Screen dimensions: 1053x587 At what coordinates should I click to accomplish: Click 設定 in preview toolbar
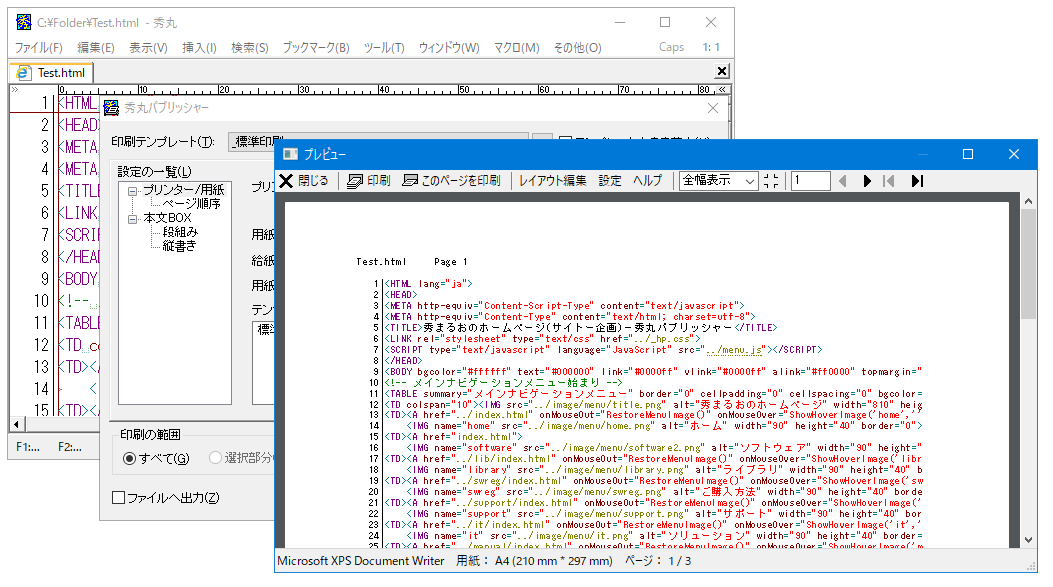pyautogui.click(x=610, y=181)
